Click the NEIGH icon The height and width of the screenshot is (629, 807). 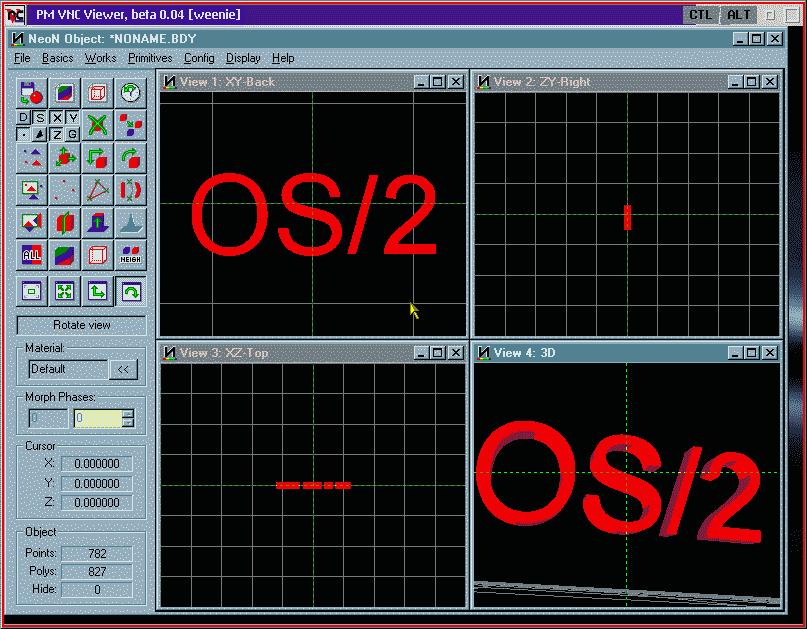pyautogui.click(x=130, y=255)
